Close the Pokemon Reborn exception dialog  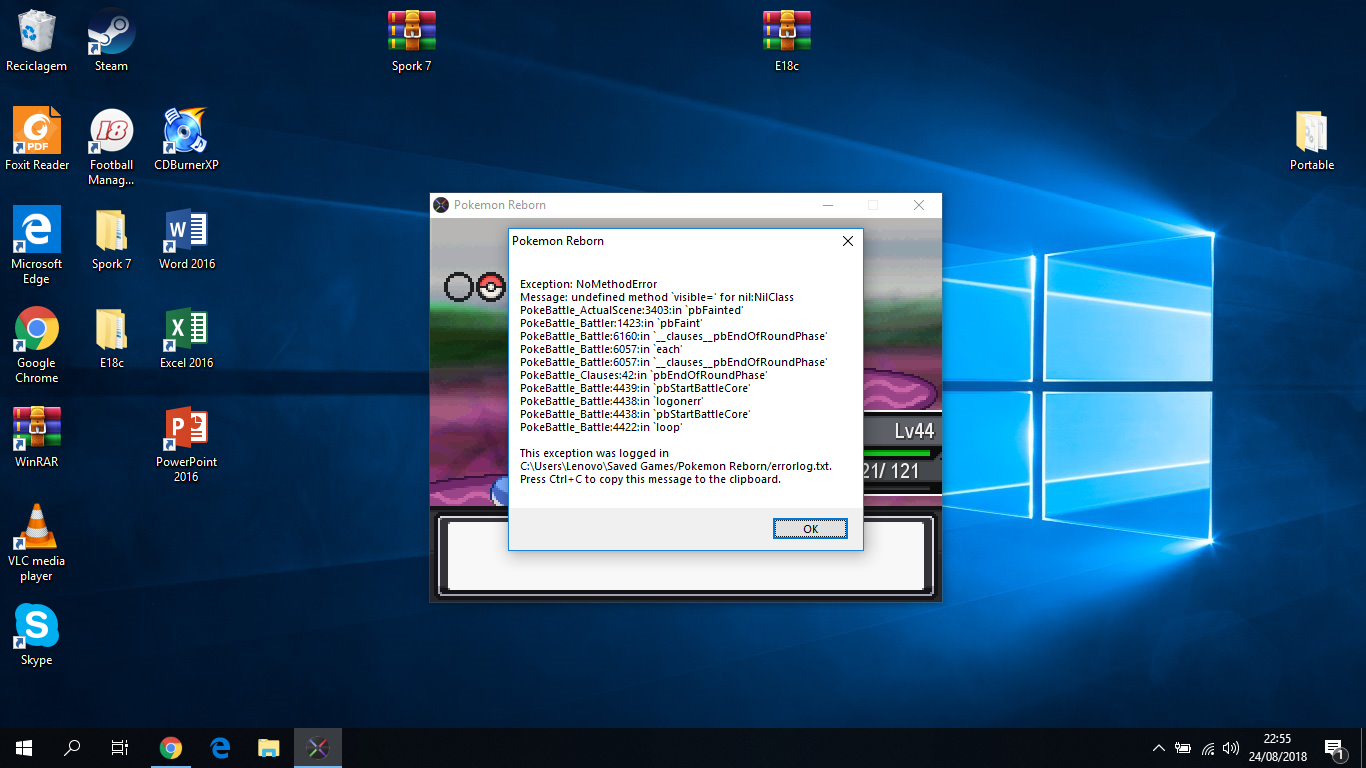[847, 241]
